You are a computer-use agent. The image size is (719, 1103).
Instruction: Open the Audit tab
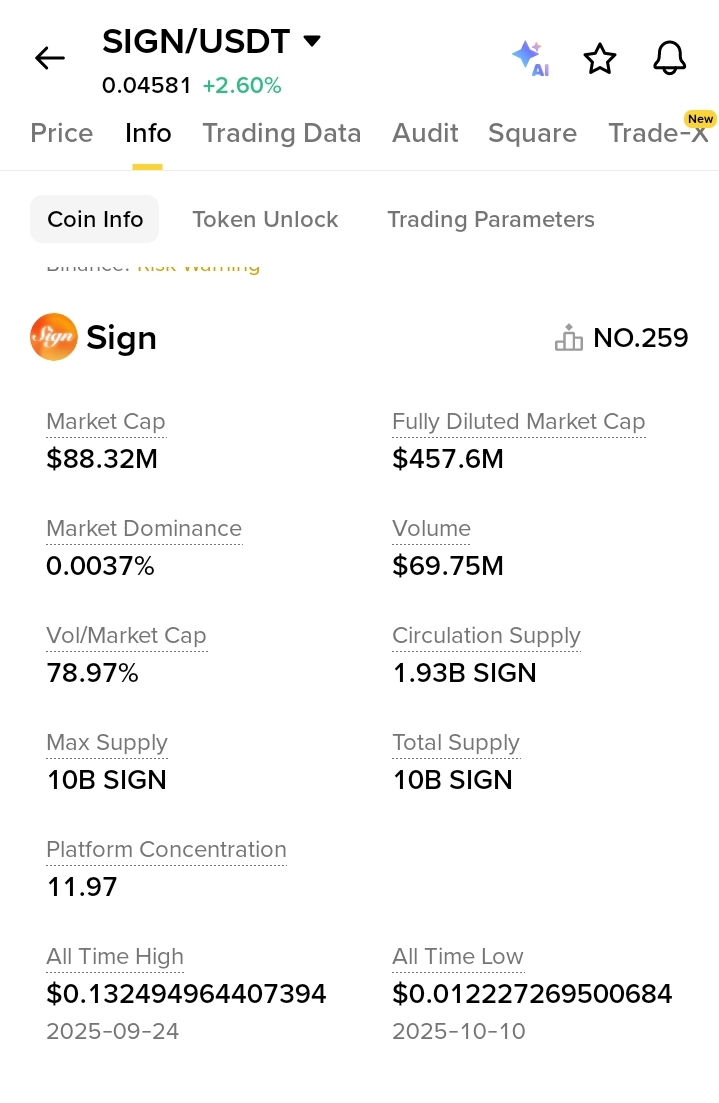[425, 133]
